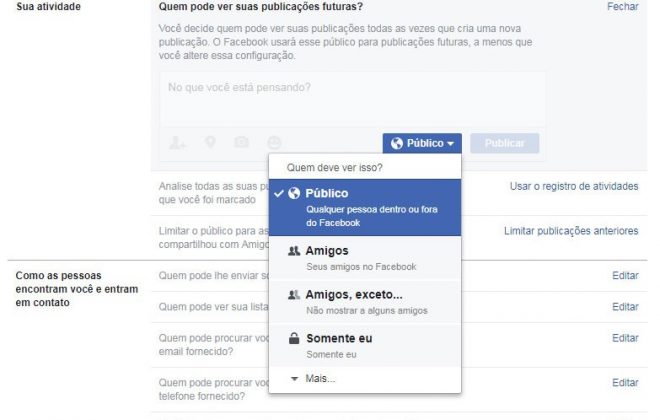The image size is (660, 420).
Task: Click the icon beside Amigos, exceto...
Action: [x=294, y=295]
